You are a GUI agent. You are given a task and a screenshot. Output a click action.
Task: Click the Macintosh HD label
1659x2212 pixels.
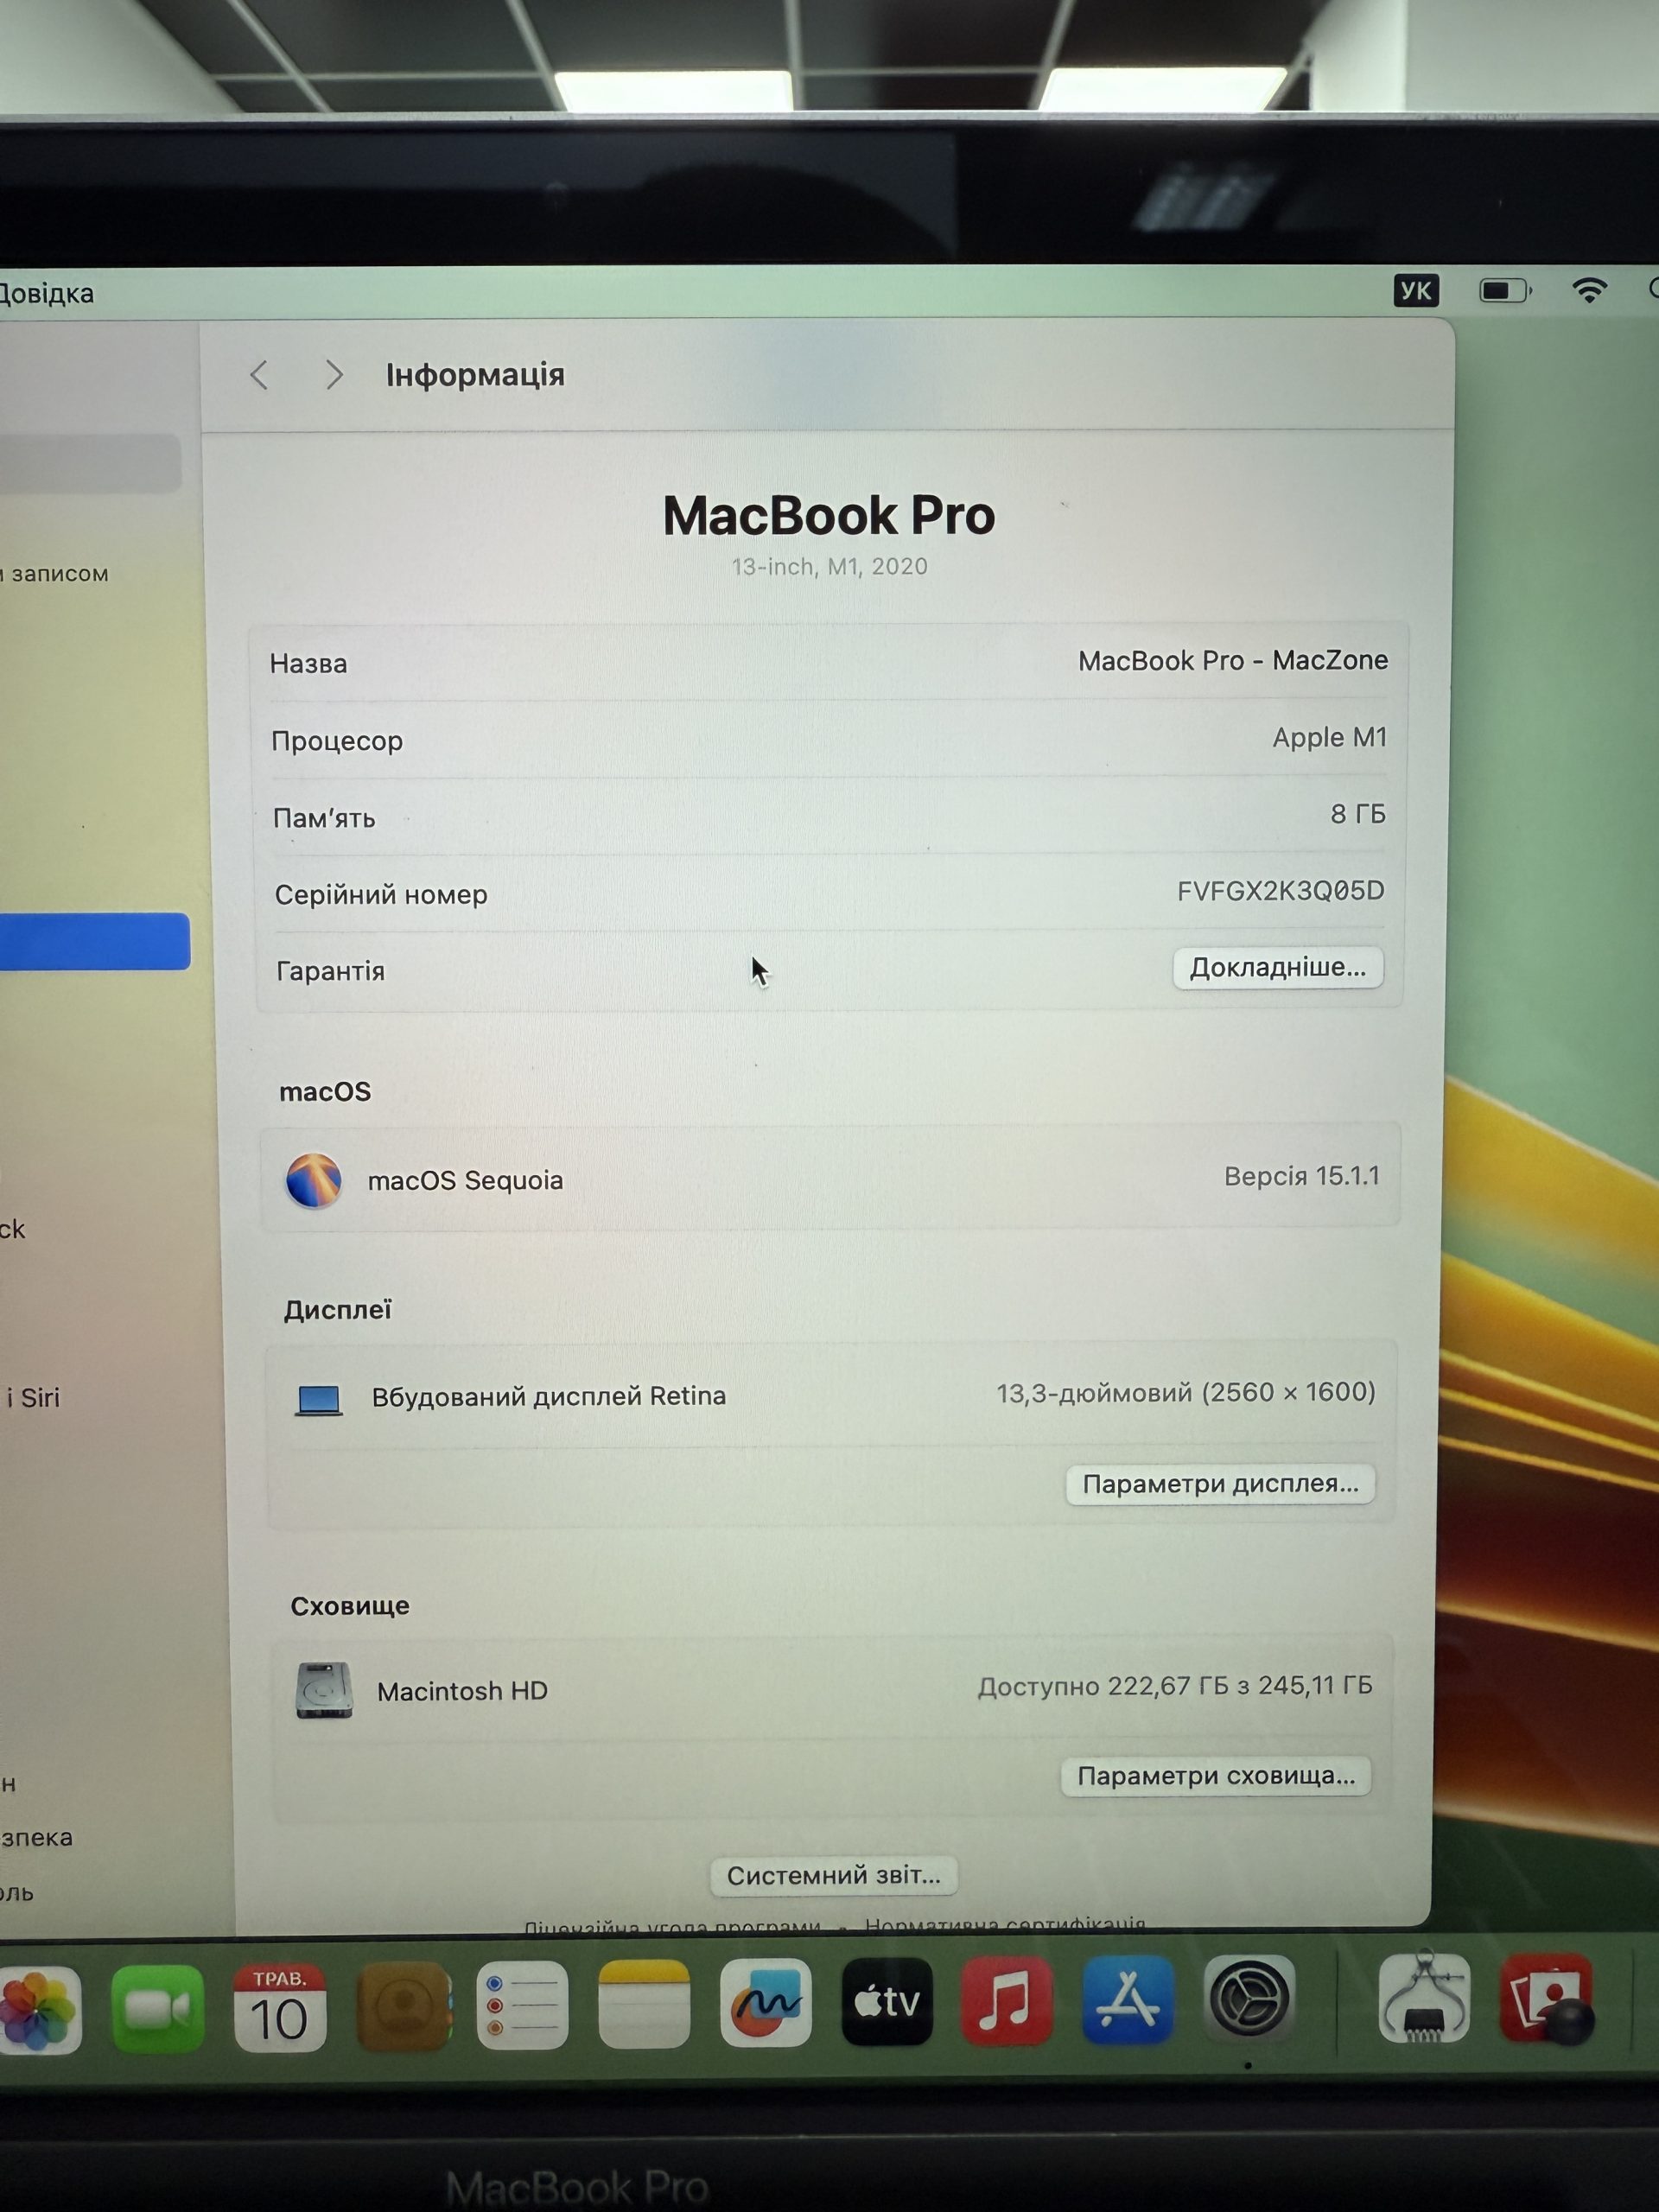pyautogui.click(x=462, y=1691)
